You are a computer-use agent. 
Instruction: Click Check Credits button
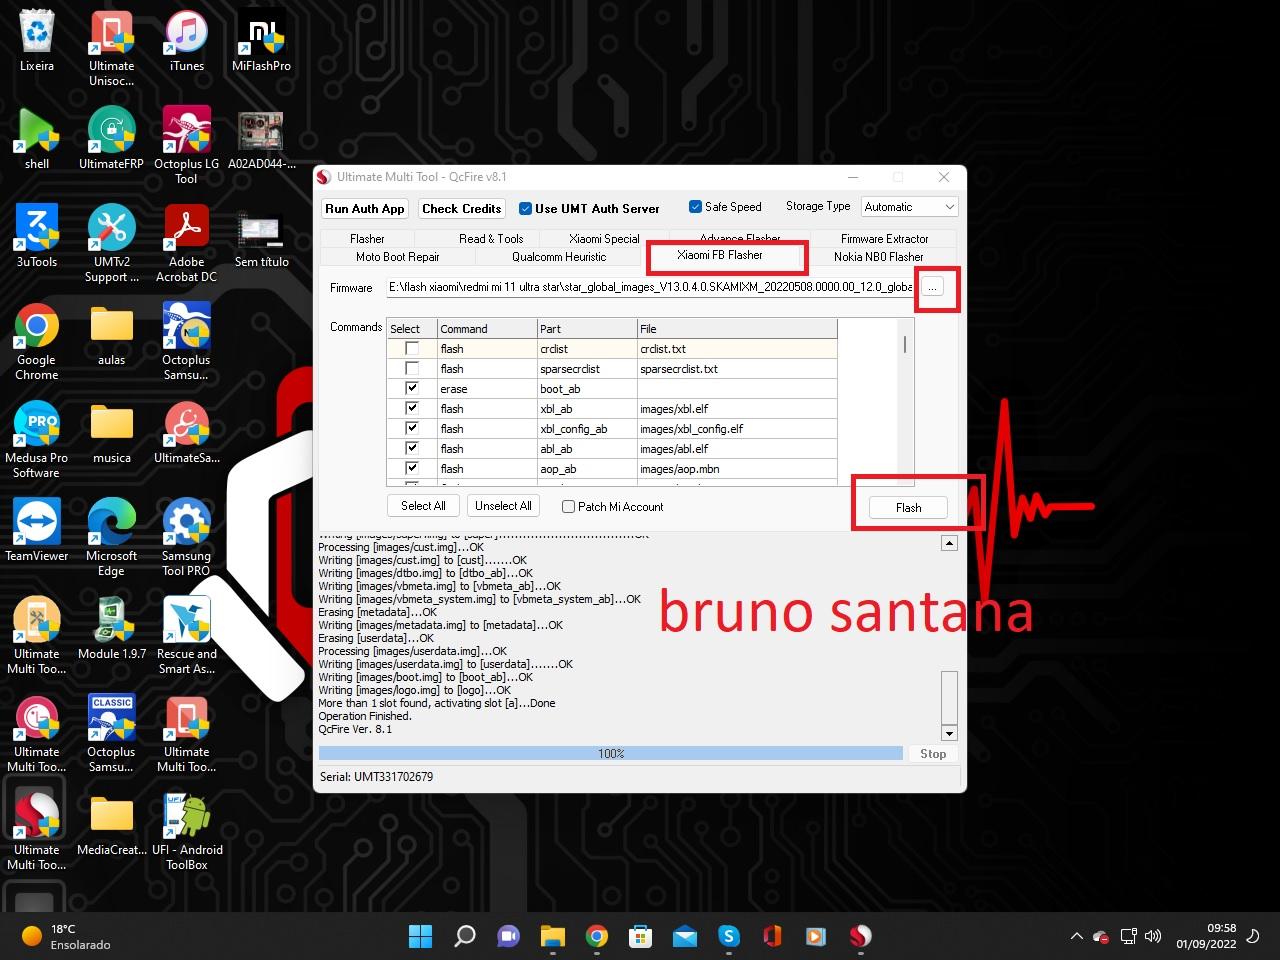[x=461, y=209]
